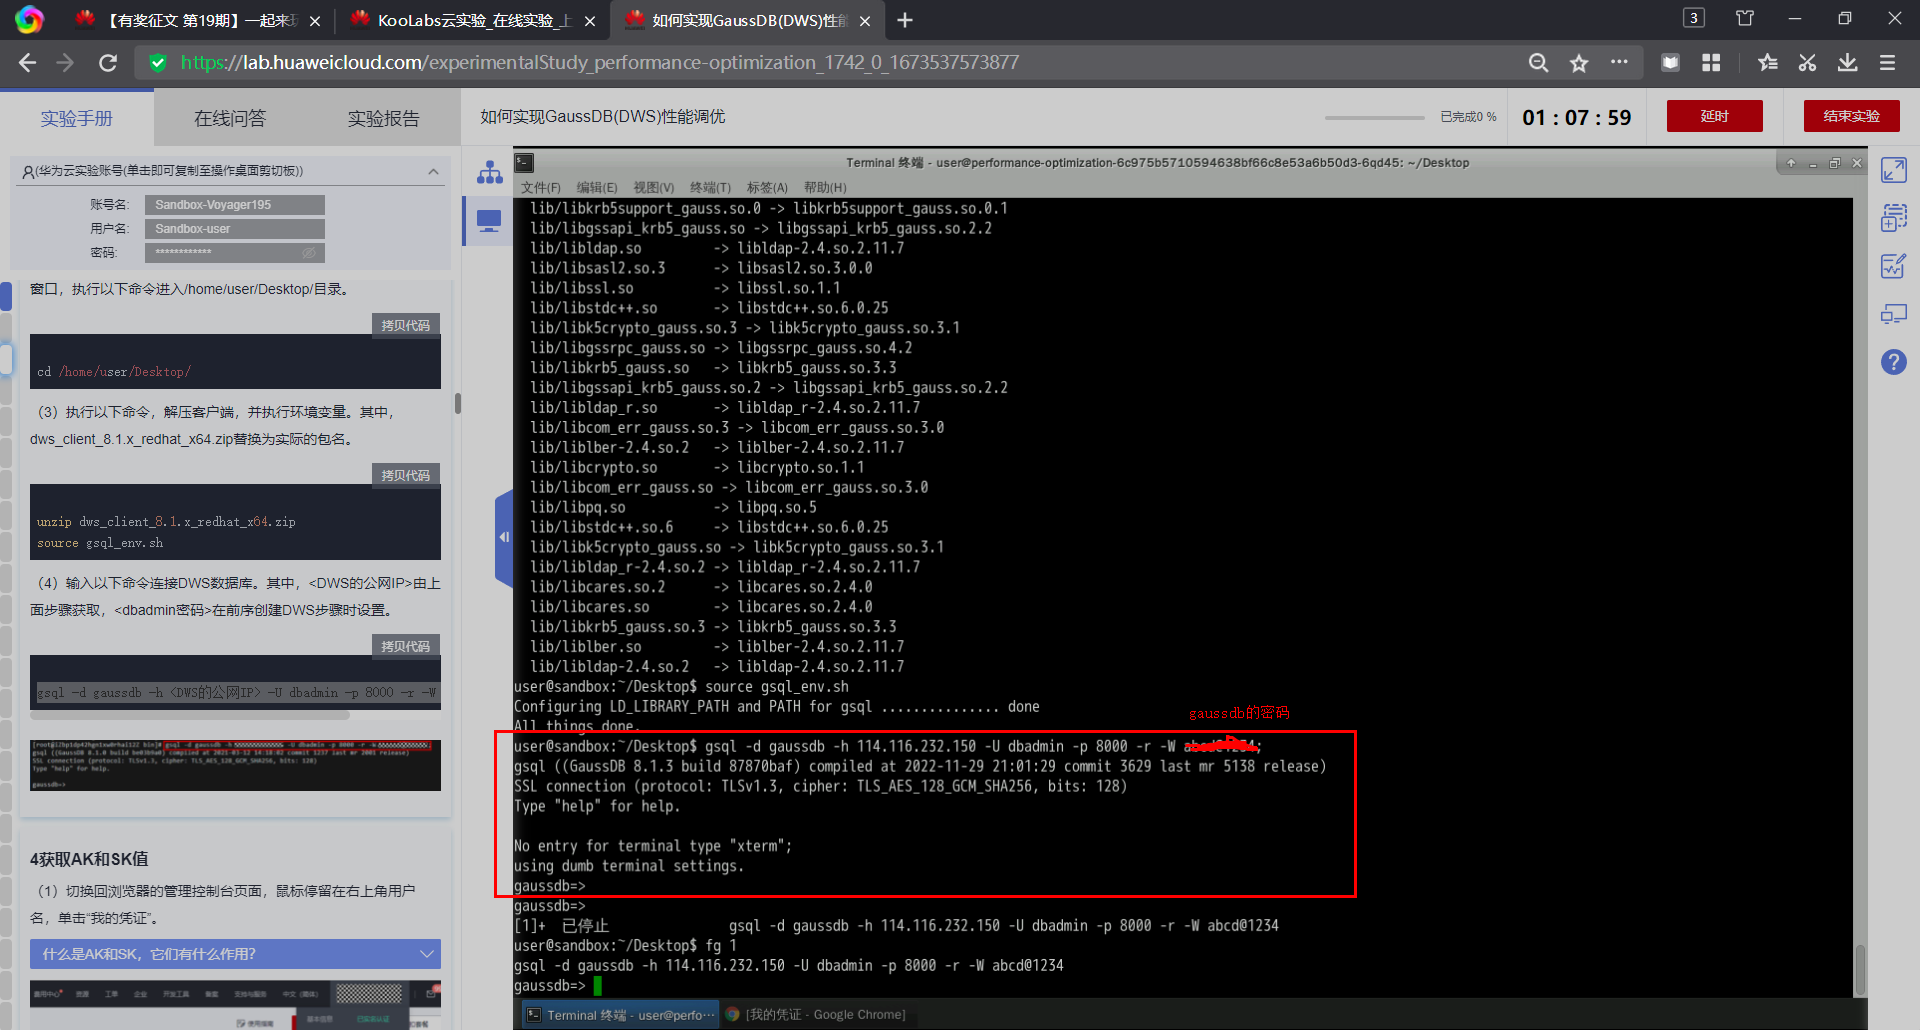Switch to the KooLabs云实验 browser tab
Image resolution: width=1920 pixels, height=1030 pixels.
click(471, 20)
